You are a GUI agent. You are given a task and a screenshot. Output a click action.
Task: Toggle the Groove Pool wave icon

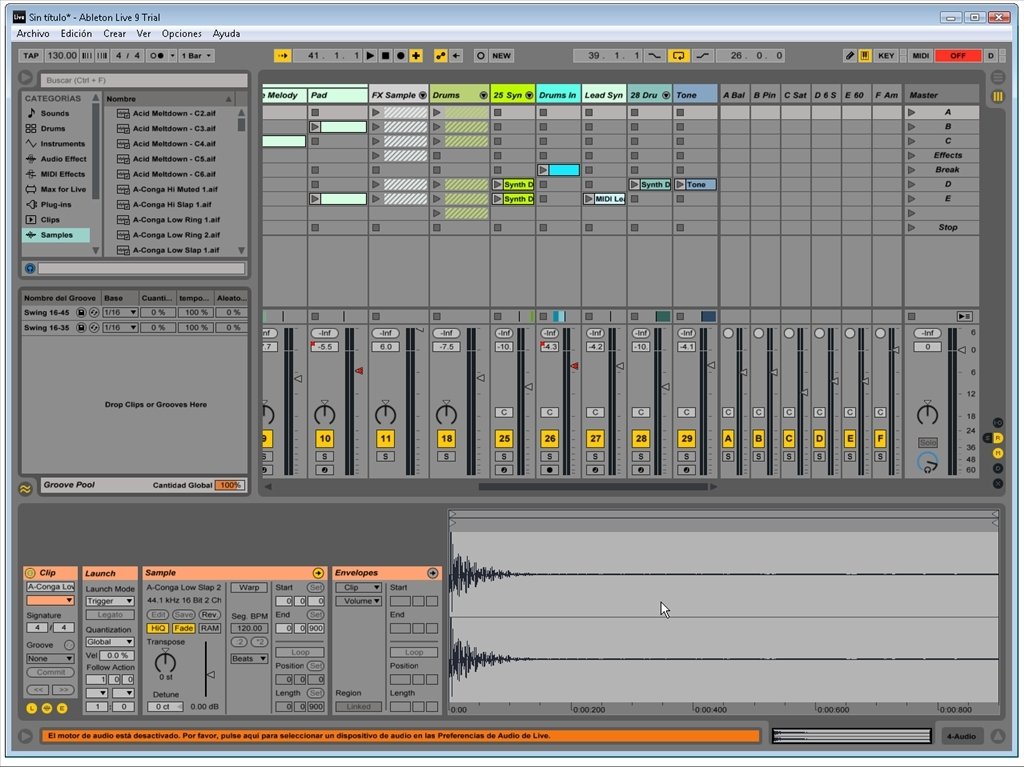coord(25,488)
